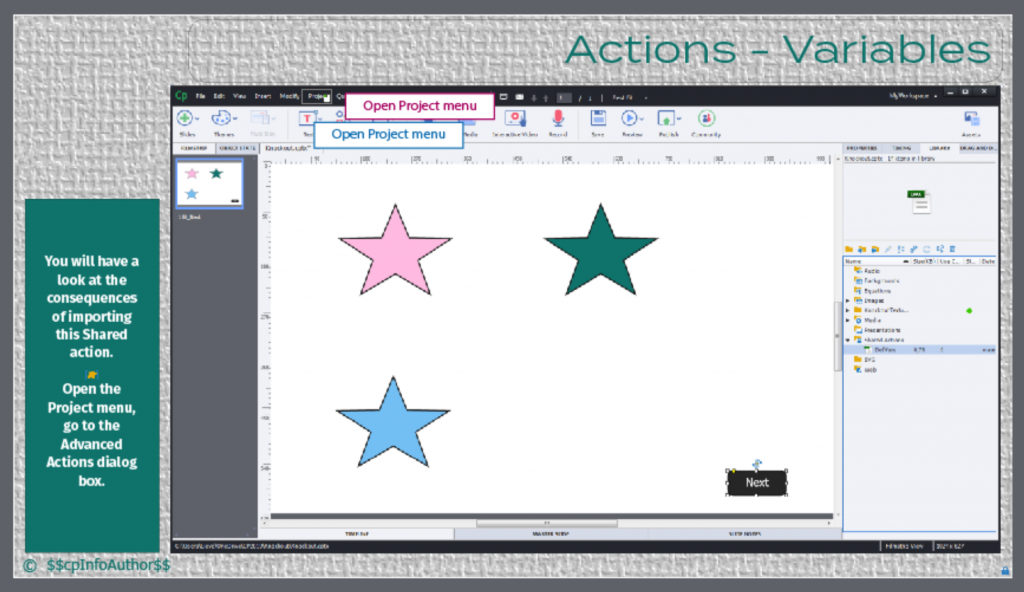Expand the Media folder in Library
Screen dimensions: 1024x592
tap(849, 320)
